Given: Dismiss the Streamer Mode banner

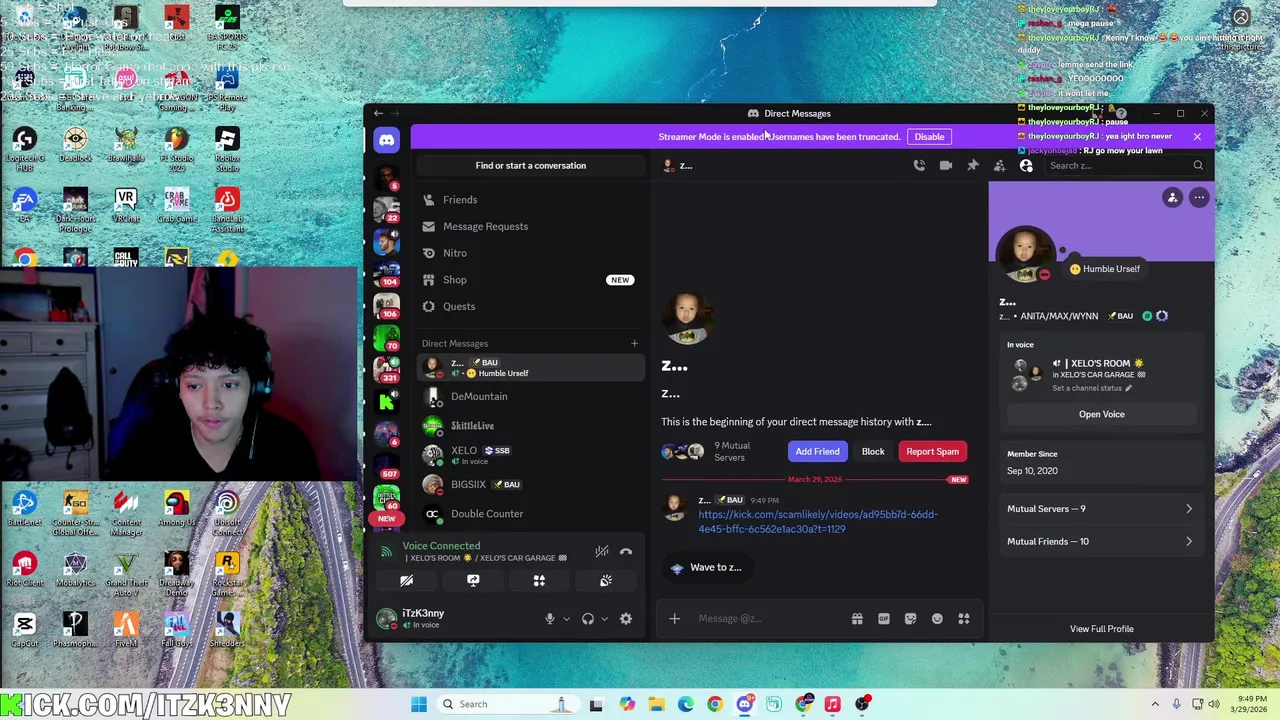Looking at the screenshot, I should tap(1197, 137).
